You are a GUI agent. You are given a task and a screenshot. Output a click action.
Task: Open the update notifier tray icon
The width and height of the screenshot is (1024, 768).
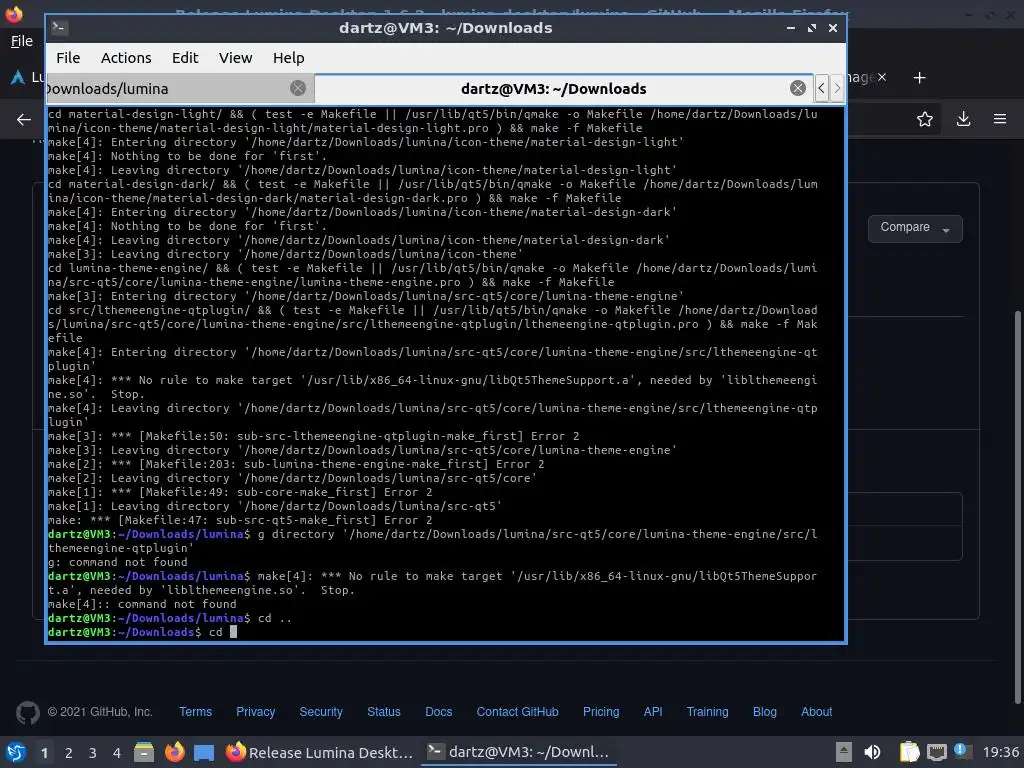pyautogui.click(x=961, y=751)
